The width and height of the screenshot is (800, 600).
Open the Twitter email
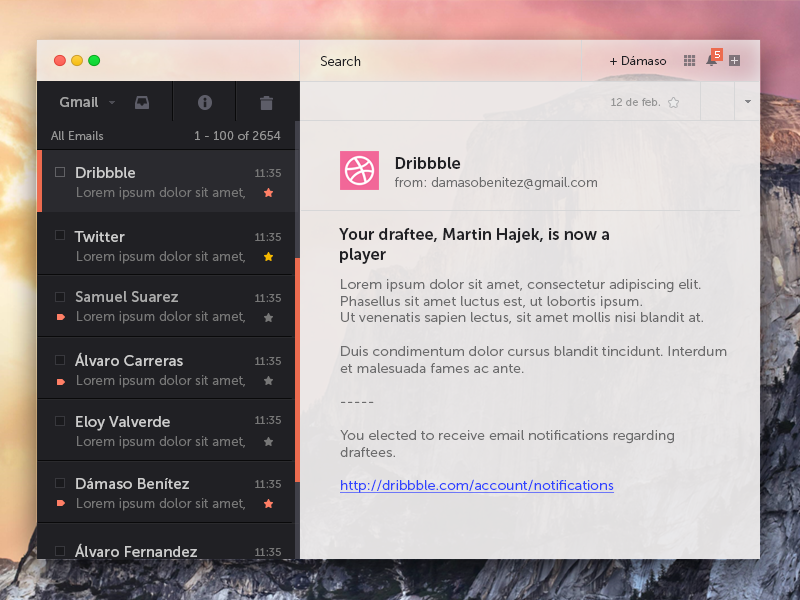166,244
